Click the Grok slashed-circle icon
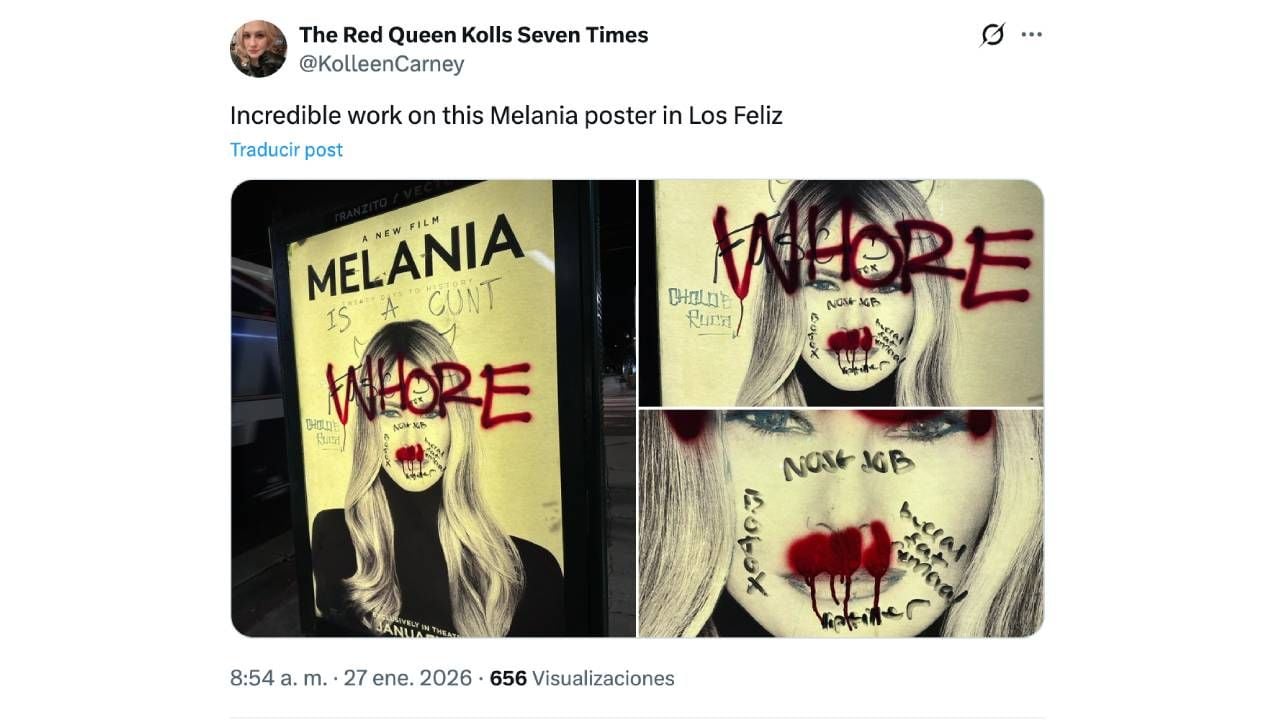The width and height of the screenshot is (1280, 720). 992,36
